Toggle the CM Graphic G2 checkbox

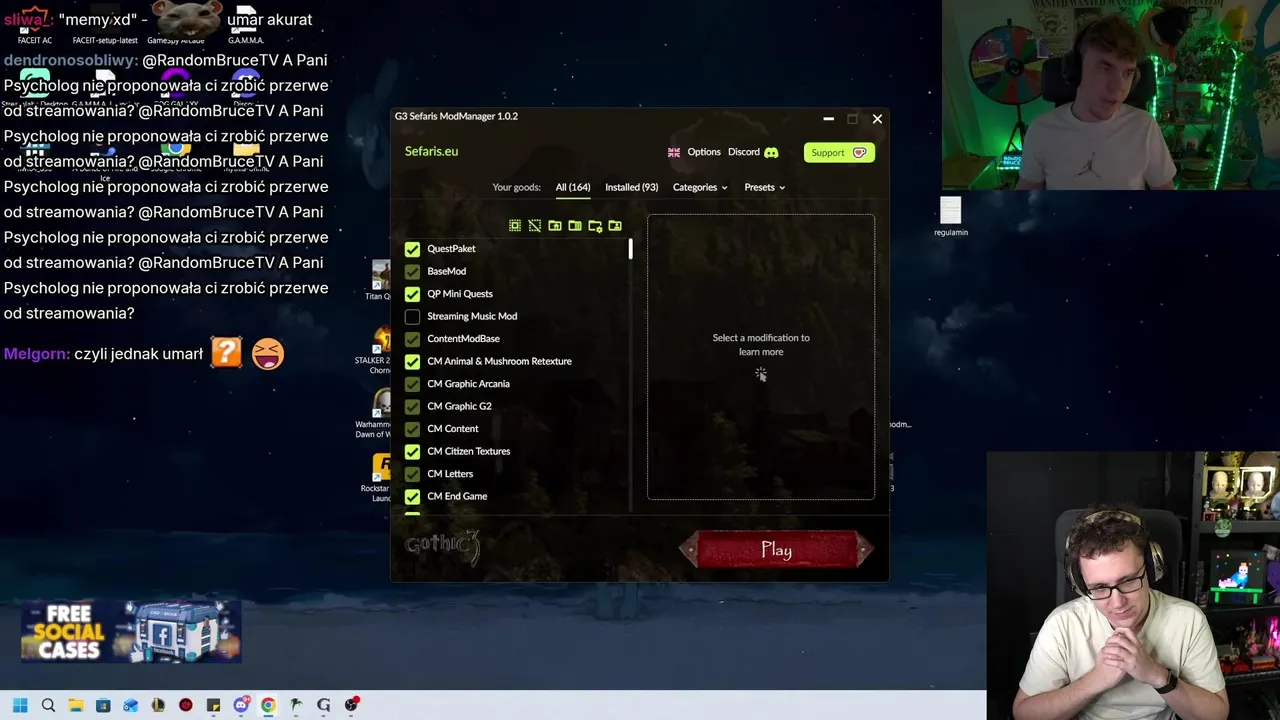pyautogui.click(x=412, y=406)
